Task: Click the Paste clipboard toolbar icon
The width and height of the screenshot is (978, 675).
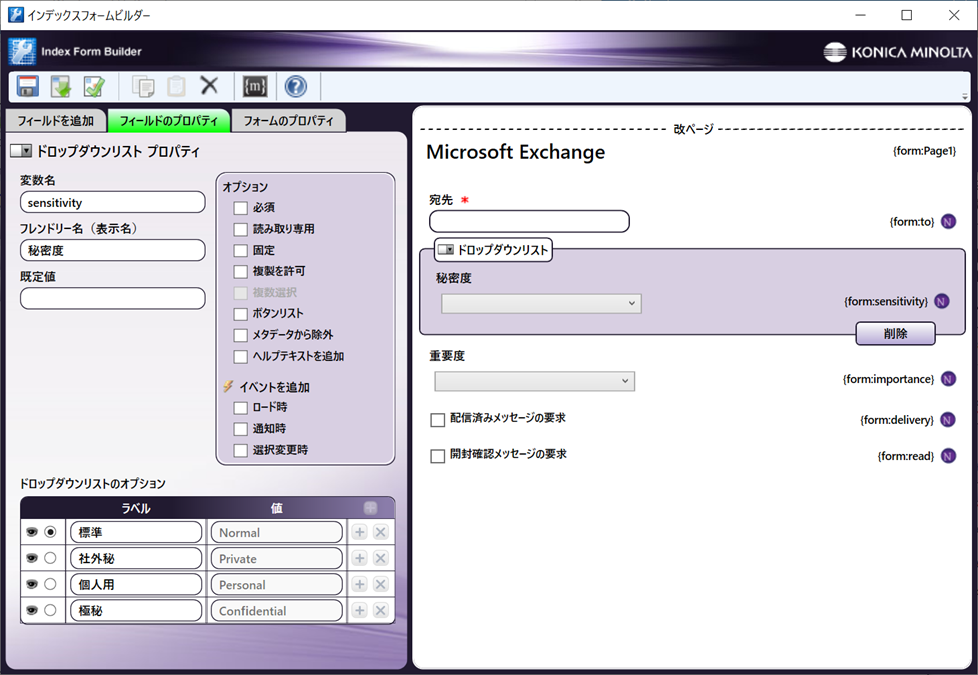Action: click(177, 86)
